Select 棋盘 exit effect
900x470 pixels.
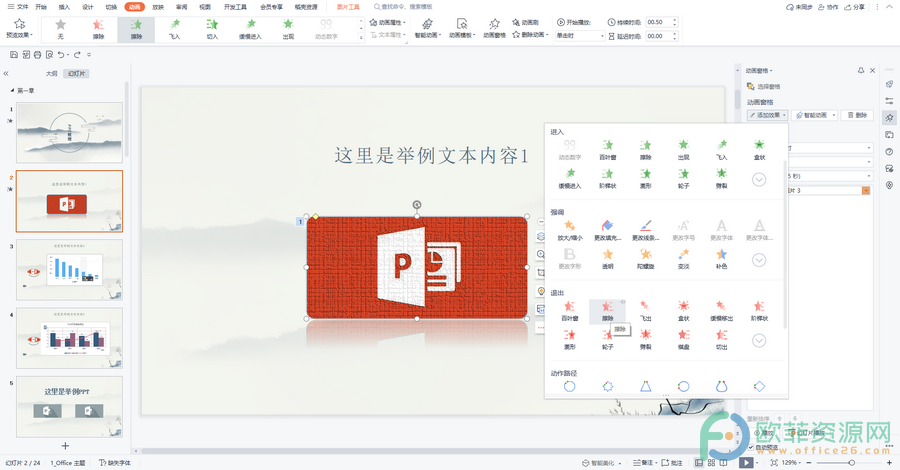683,339
